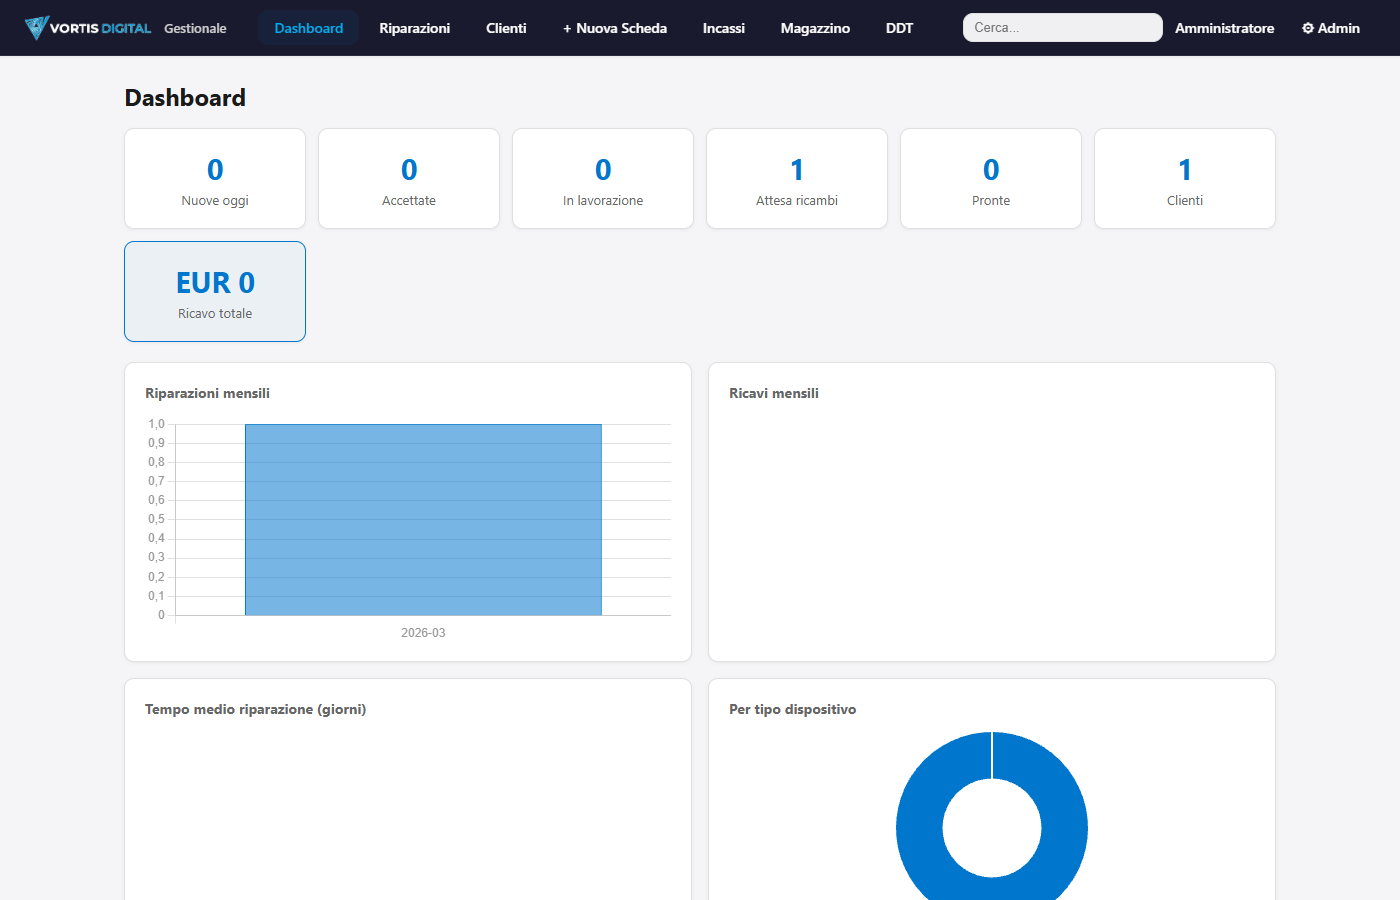Open the Attesa ricambi card showing 1

coord(796,178)
